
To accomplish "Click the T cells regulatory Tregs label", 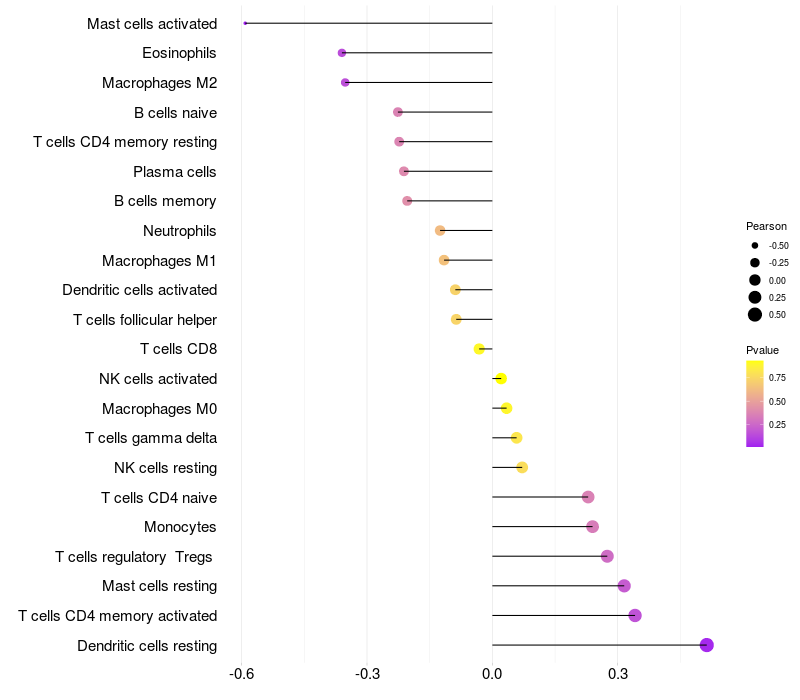I will [135, 556].
